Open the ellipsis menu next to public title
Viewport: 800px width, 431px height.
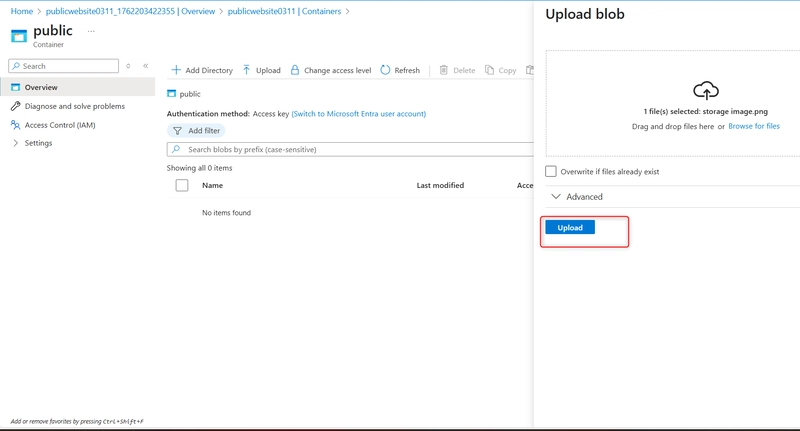(91, 31)
